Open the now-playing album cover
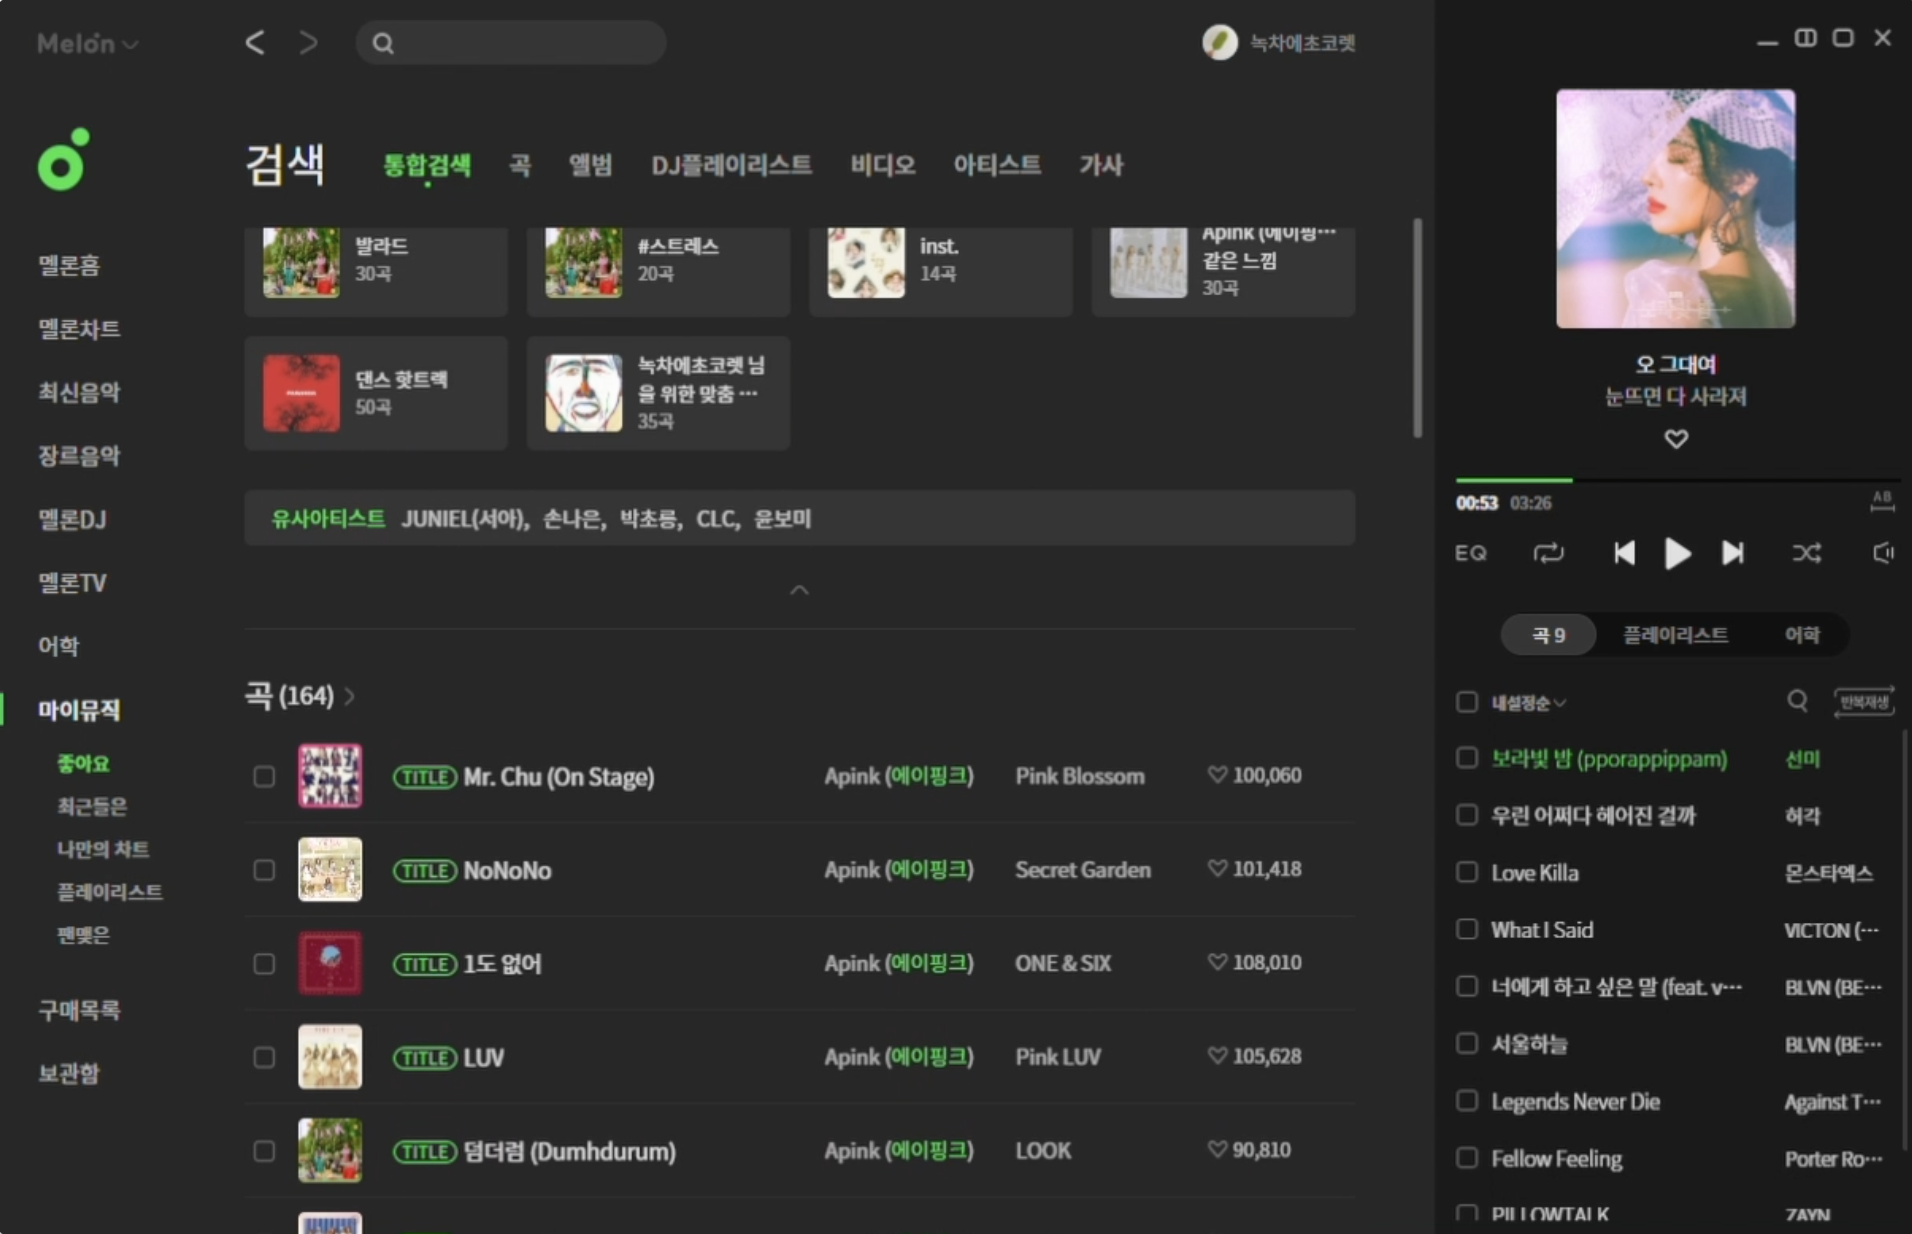This screenshot has height=1234, width=1912. click(1675, 208)
